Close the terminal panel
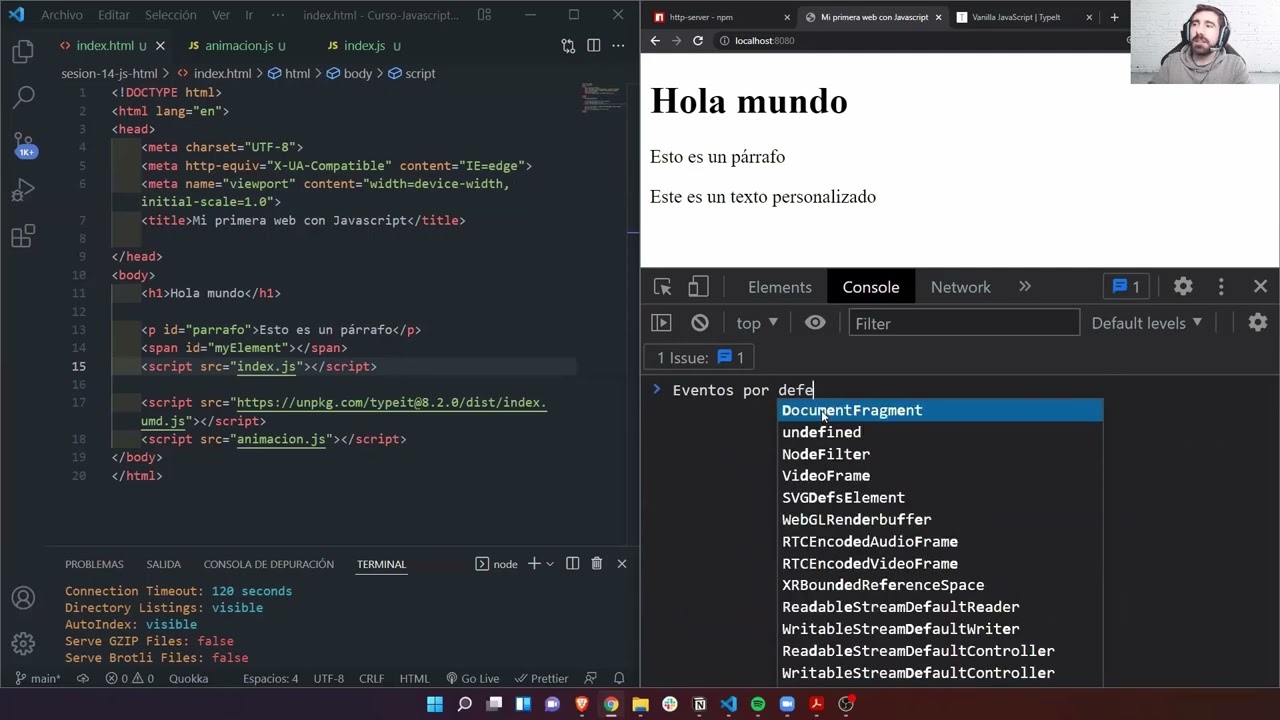This screenshot has width=1280, height=720. point(622,564)
